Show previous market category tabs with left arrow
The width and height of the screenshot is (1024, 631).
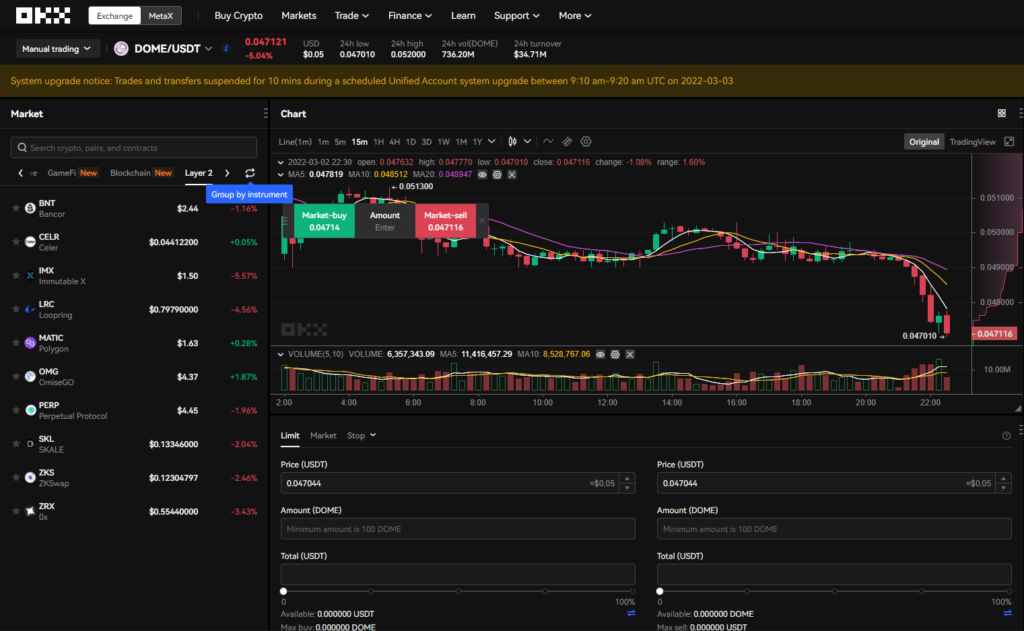click(20, 173)
